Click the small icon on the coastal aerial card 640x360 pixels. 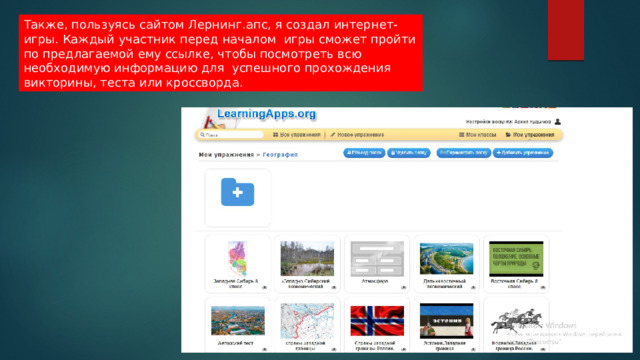pos(473,288)
